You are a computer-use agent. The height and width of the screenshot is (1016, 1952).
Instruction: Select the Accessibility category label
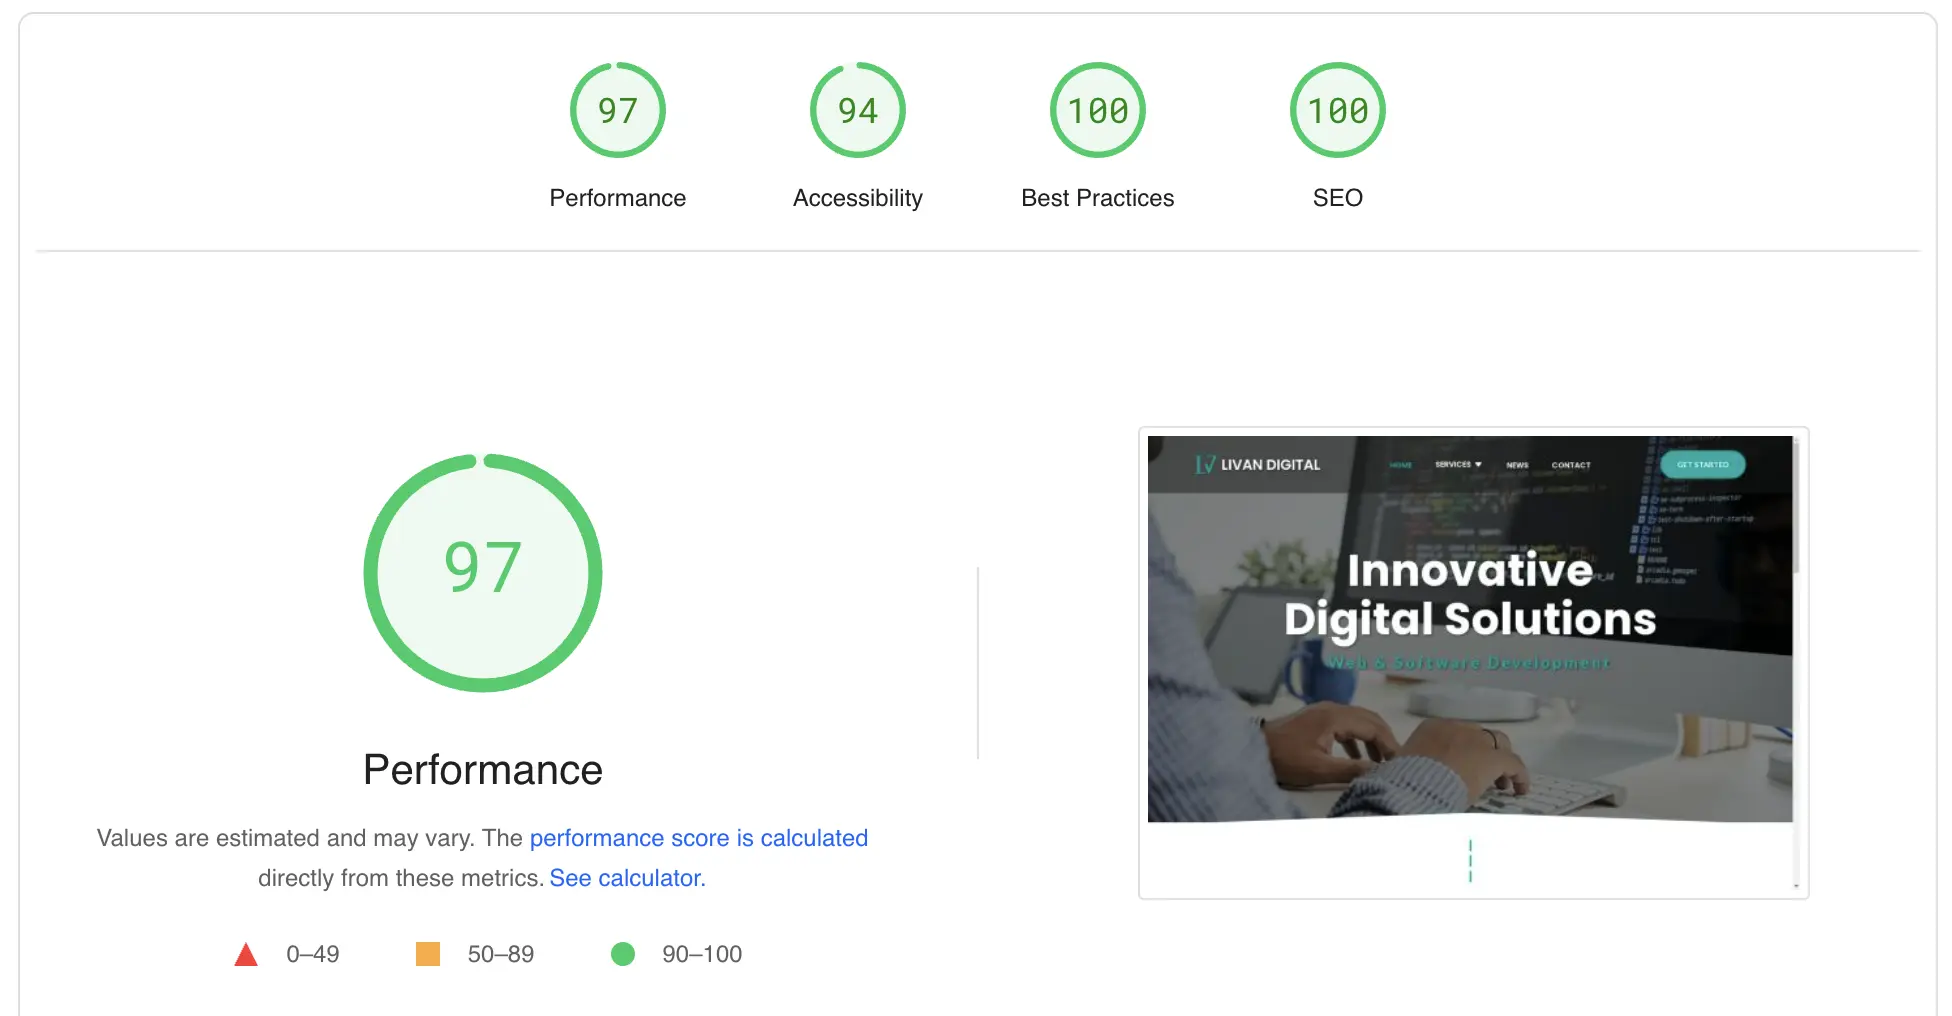click(x=857, y=198)
